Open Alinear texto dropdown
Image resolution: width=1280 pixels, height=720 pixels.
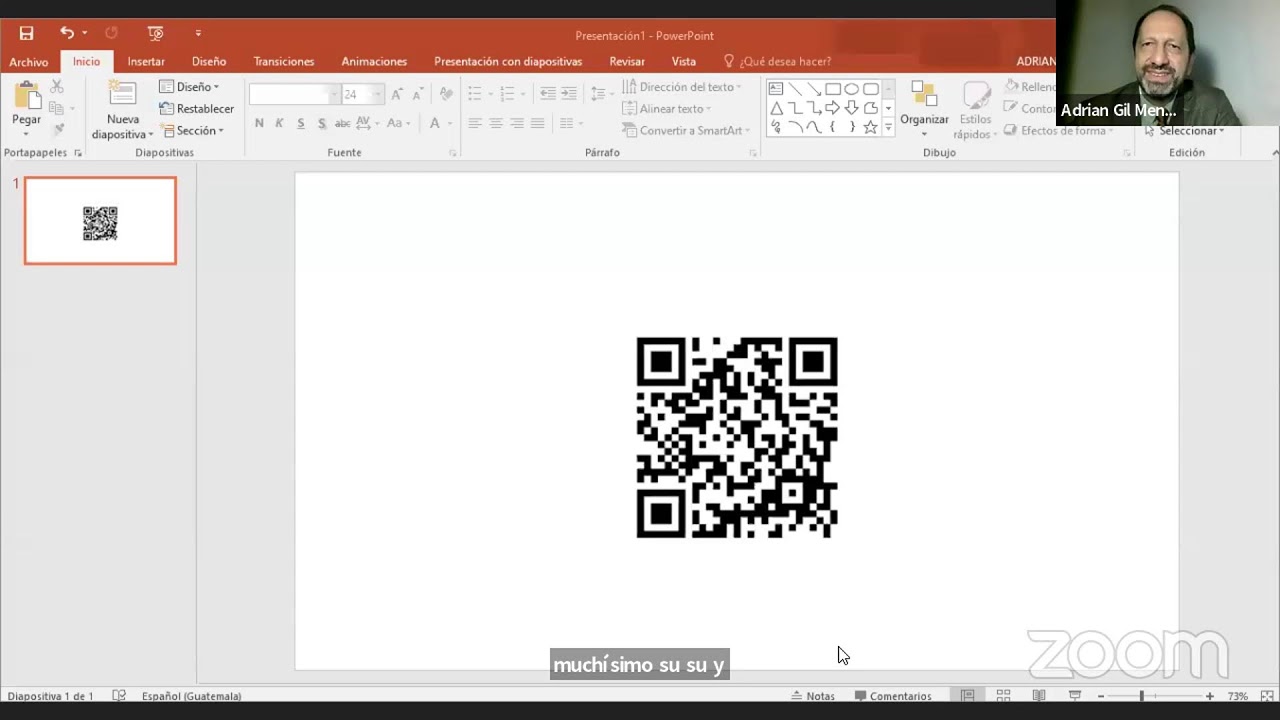pyautogui.click(x=667, y=109)
